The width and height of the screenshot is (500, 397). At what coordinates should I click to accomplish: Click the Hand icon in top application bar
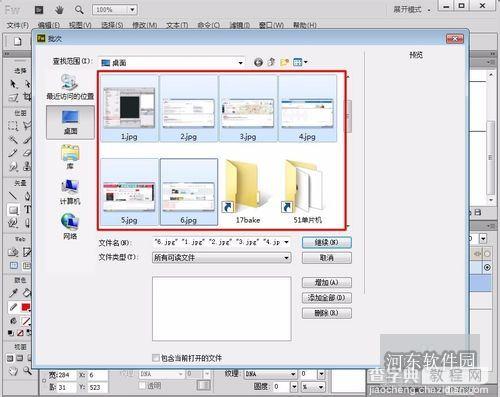[59, 10]
